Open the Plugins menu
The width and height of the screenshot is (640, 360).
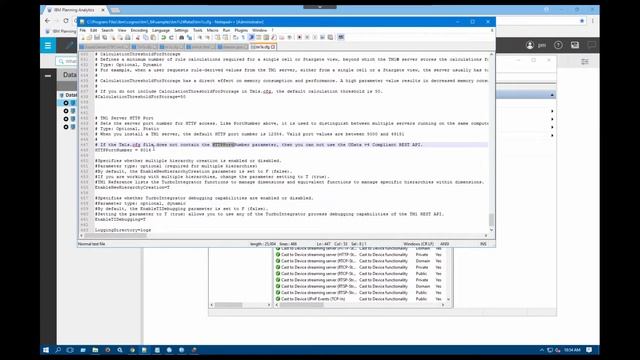coord(241,30)
